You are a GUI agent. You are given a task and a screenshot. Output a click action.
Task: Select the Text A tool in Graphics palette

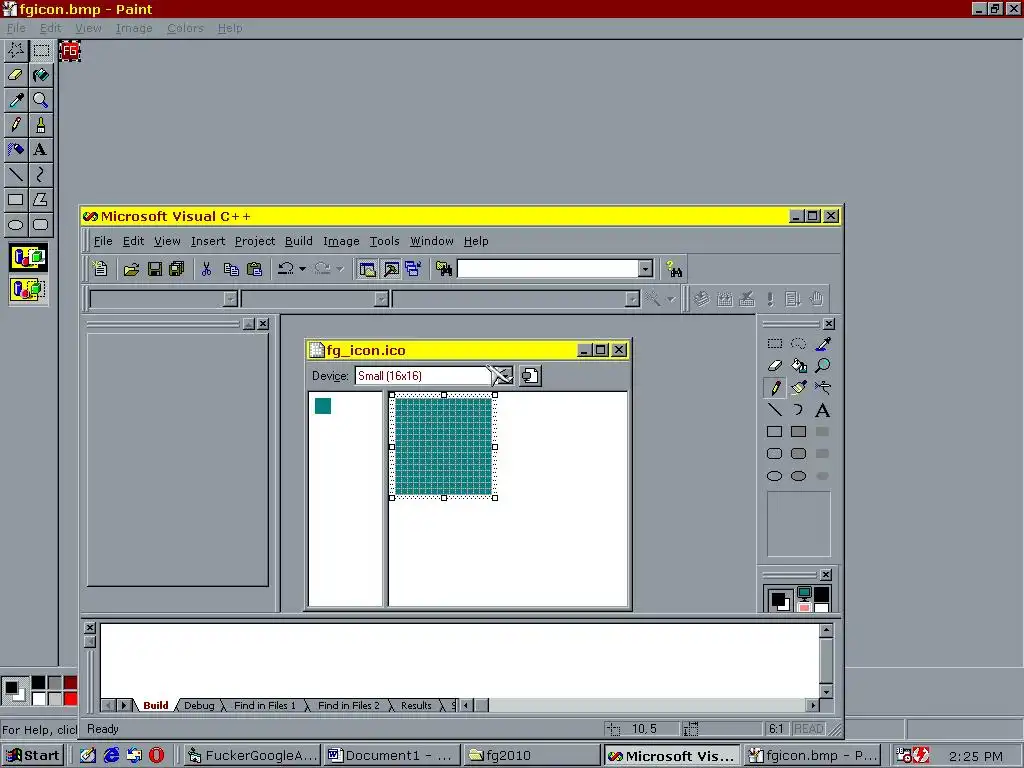tap(823, 410)
